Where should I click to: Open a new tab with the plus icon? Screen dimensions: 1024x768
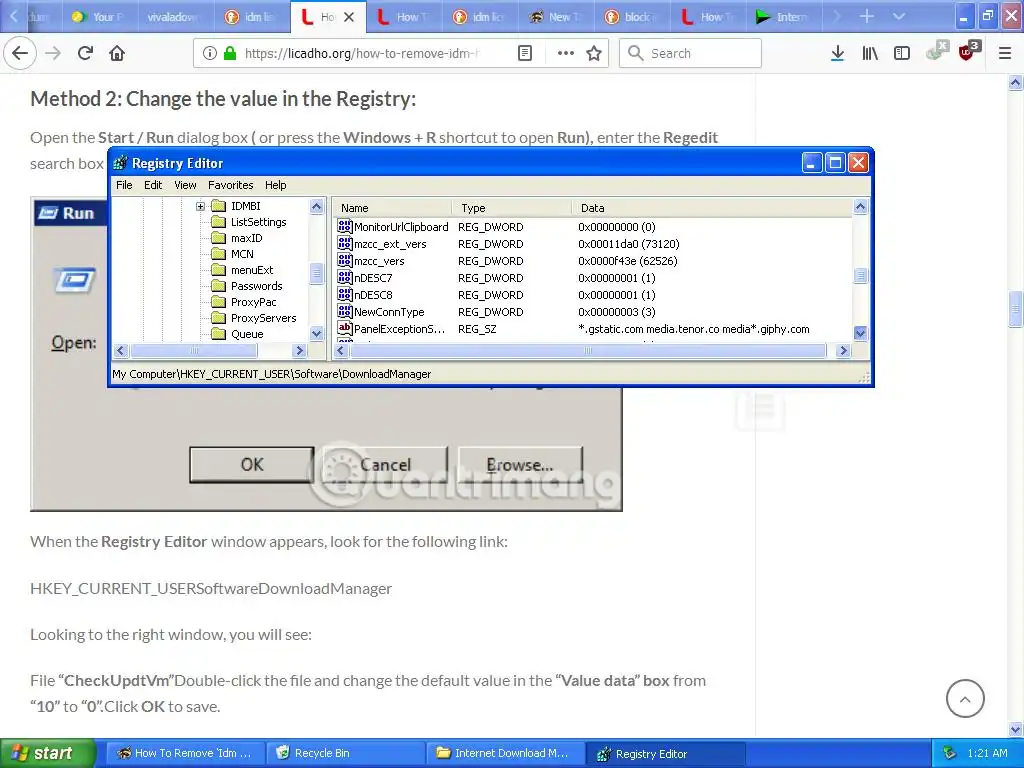click(867, 16)
